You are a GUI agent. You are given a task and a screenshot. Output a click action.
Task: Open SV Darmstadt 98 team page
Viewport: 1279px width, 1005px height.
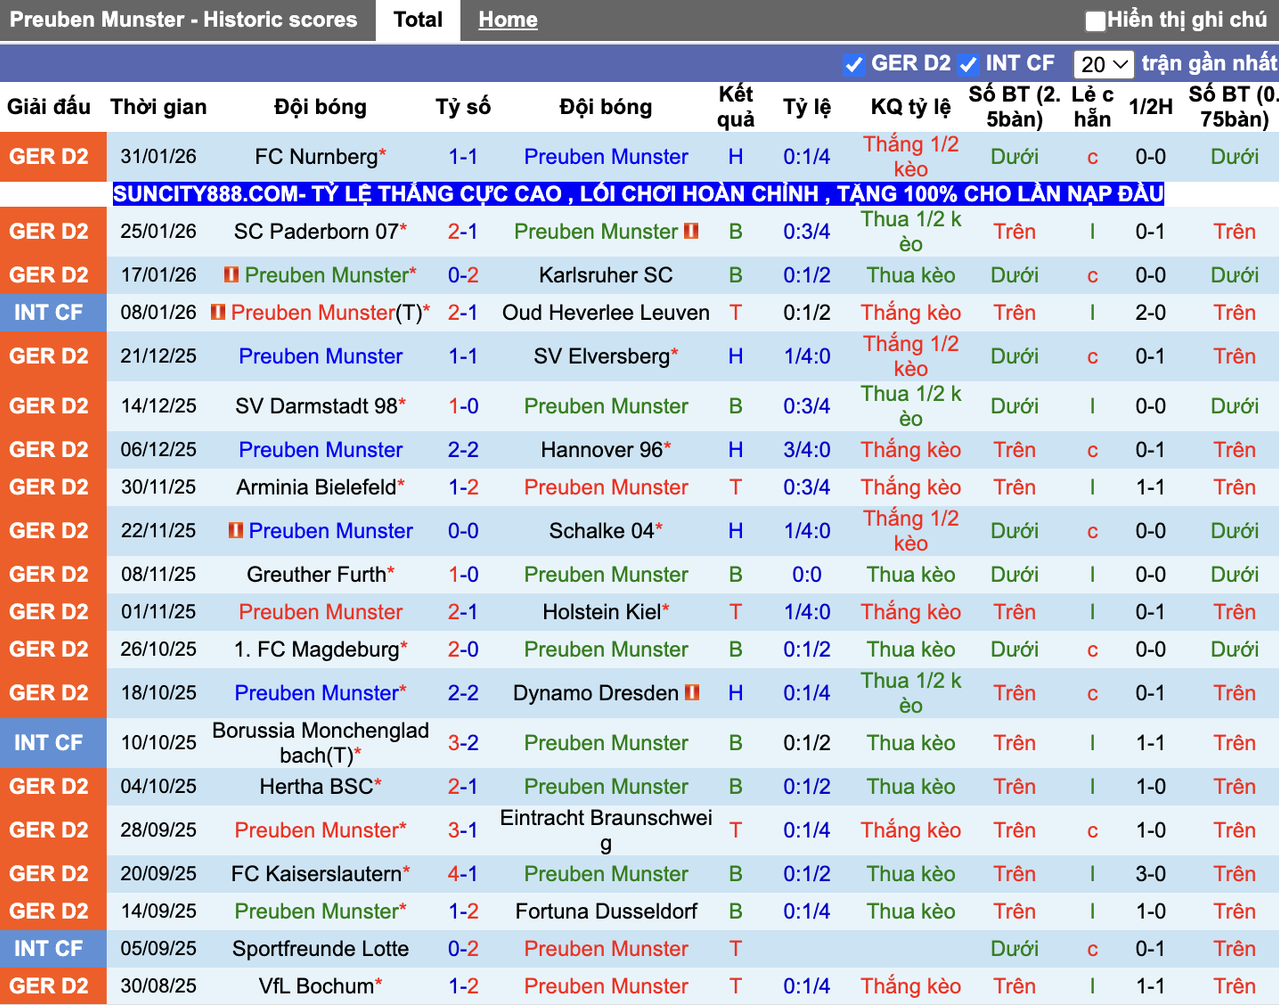pos(316,407)
